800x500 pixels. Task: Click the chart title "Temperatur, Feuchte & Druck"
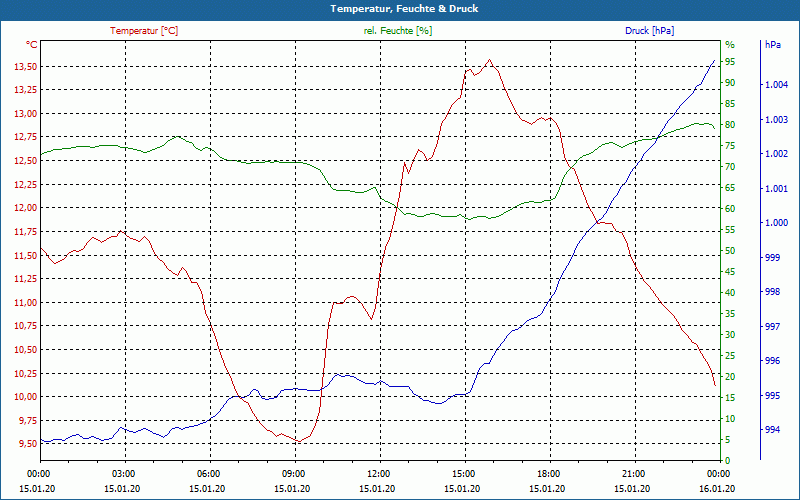(404, 9)
